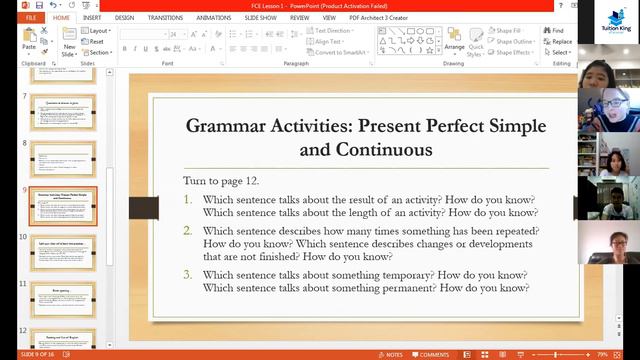Select the Right Arrow shape in gallery

[x=410, y=41]
